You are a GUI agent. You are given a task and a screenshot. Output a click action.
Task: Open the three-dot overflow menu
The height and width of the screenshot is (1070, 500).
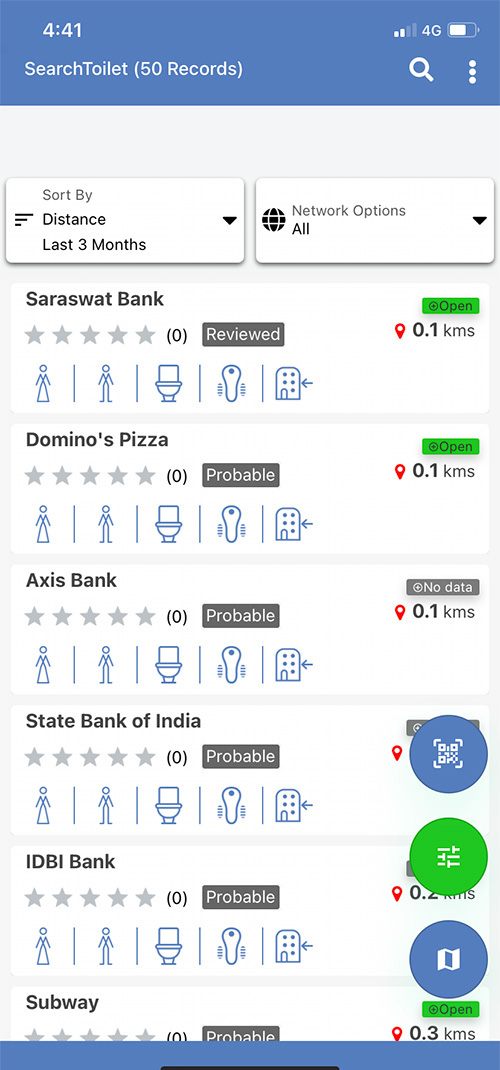click(472, 72)
